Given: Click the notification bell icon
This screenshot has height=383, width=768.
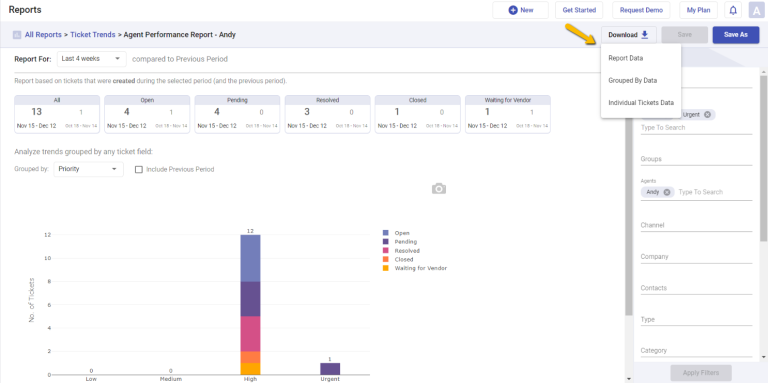Looking at the screenshot, I should [733, 10].
